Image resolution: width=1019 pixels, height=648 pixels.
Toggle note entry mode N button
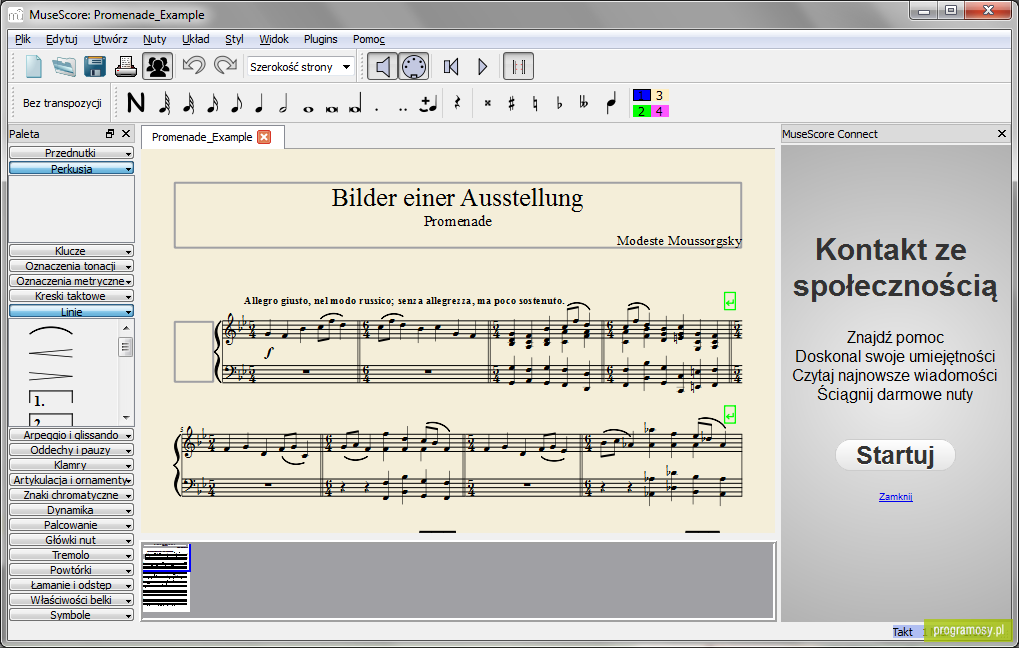pyautogui.click(x=136, y=103)
